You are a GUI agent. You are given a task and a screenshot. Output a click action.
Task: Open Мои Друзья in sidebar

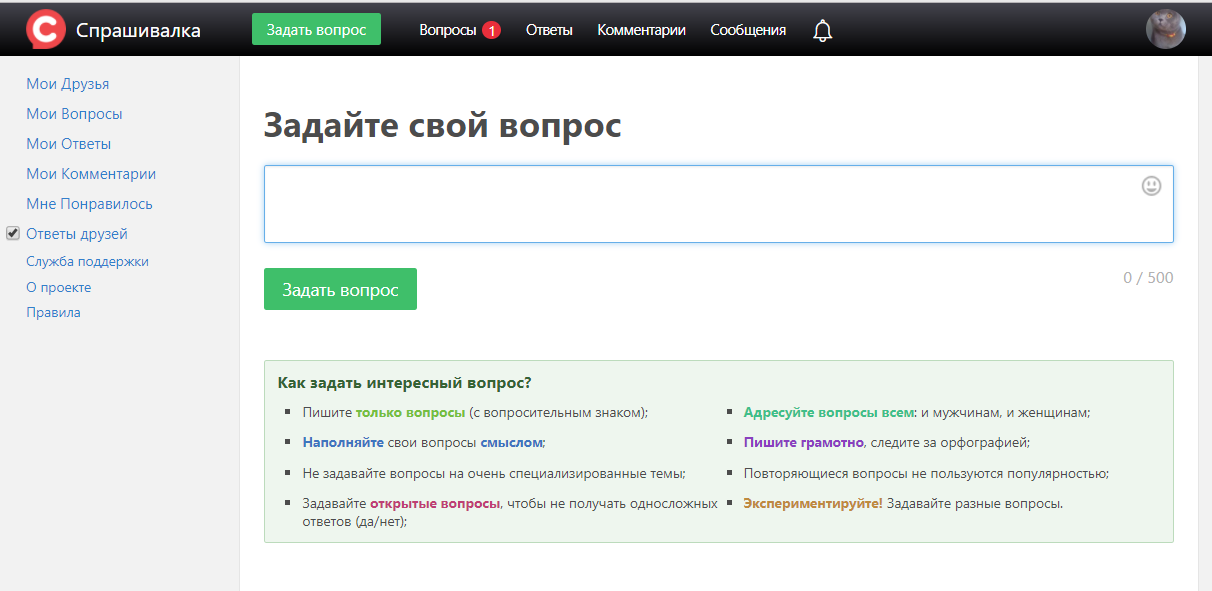[x=67, y=84]
